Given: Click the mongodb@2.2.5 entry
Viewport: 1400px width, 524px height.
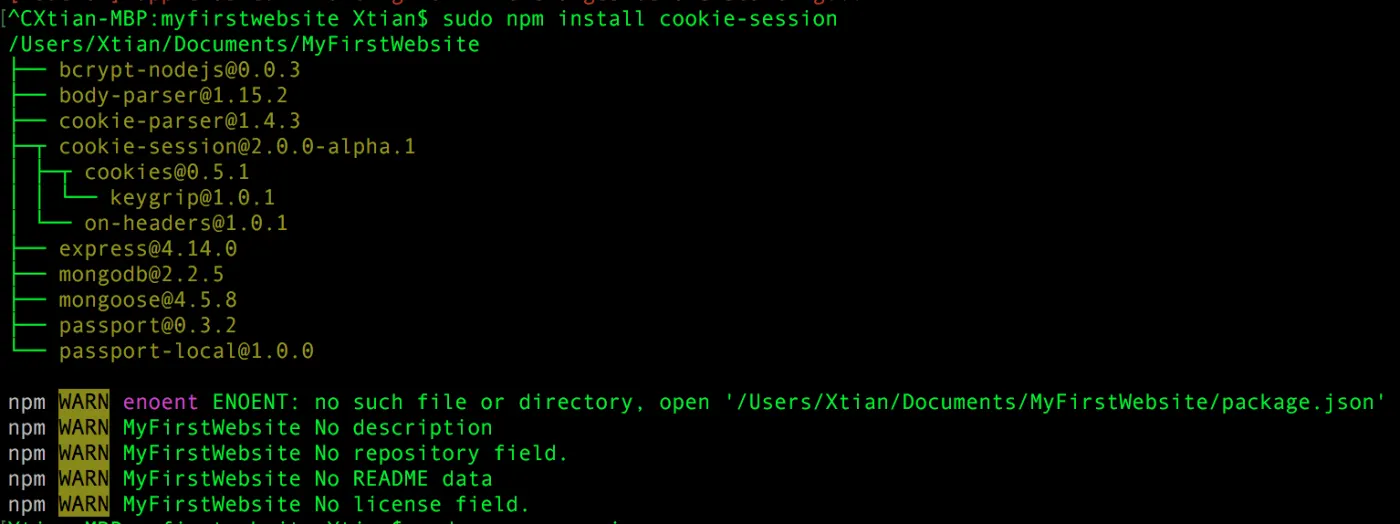Looking at the screenshot, I should click(141, 274).
